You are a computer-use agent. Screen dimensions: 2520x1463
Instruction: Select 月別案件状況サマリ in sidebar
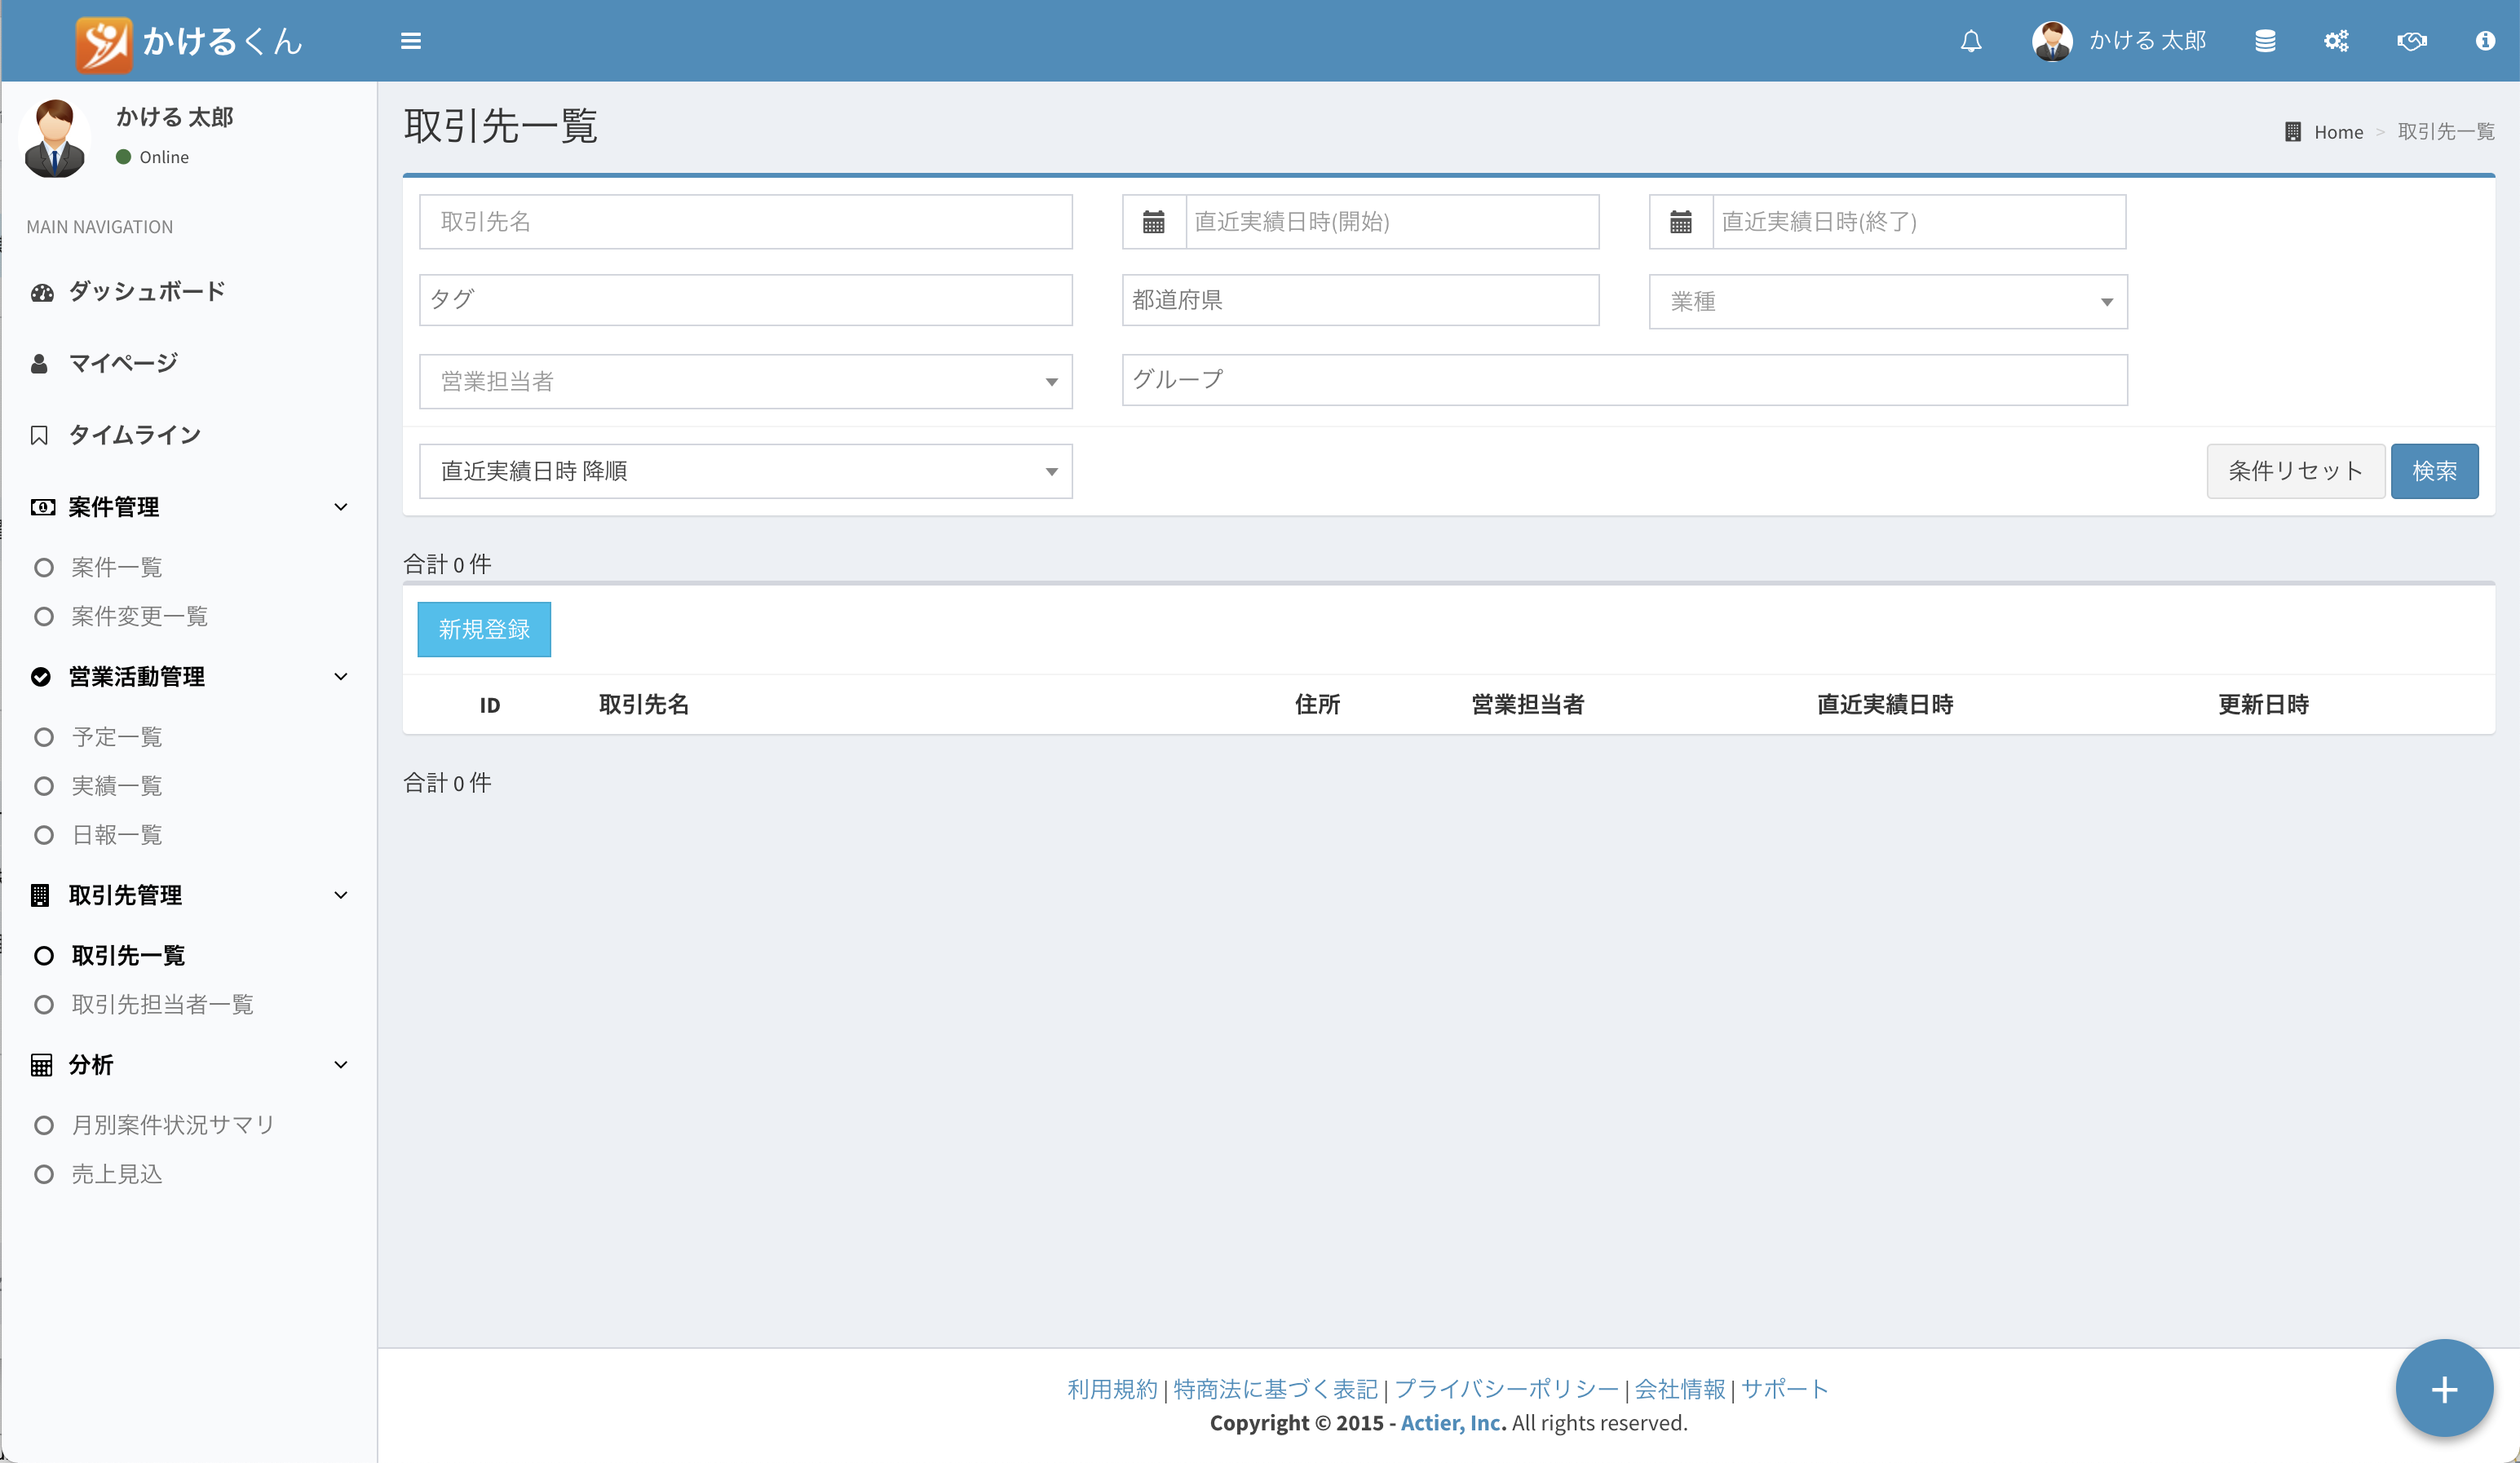(x=173, y=1126)
